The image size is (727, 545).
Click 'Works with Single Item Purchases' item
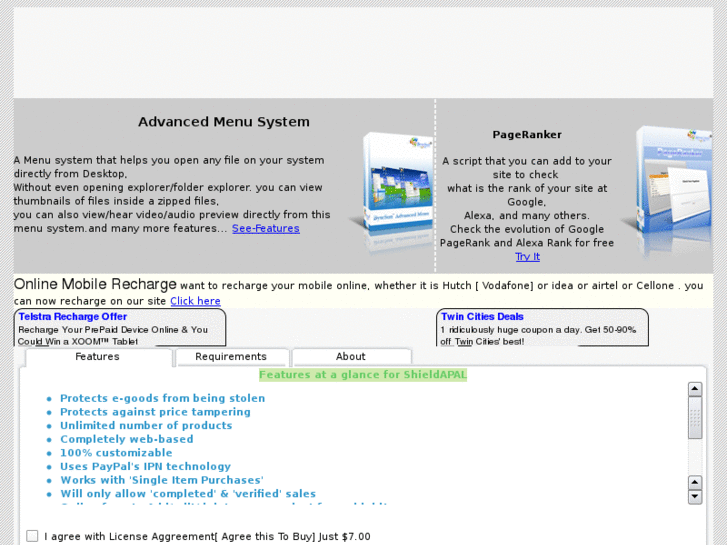162,480
